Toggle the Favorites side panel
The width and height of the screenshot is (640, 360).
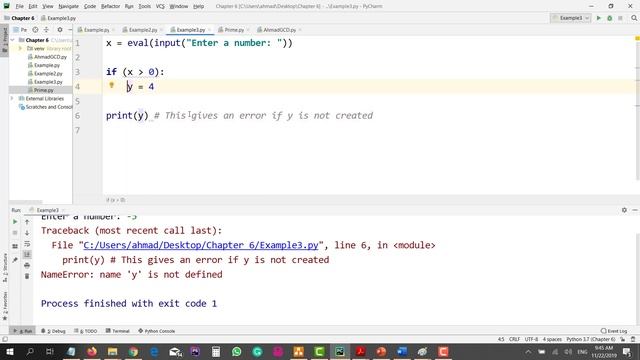[x=5, y=305]
